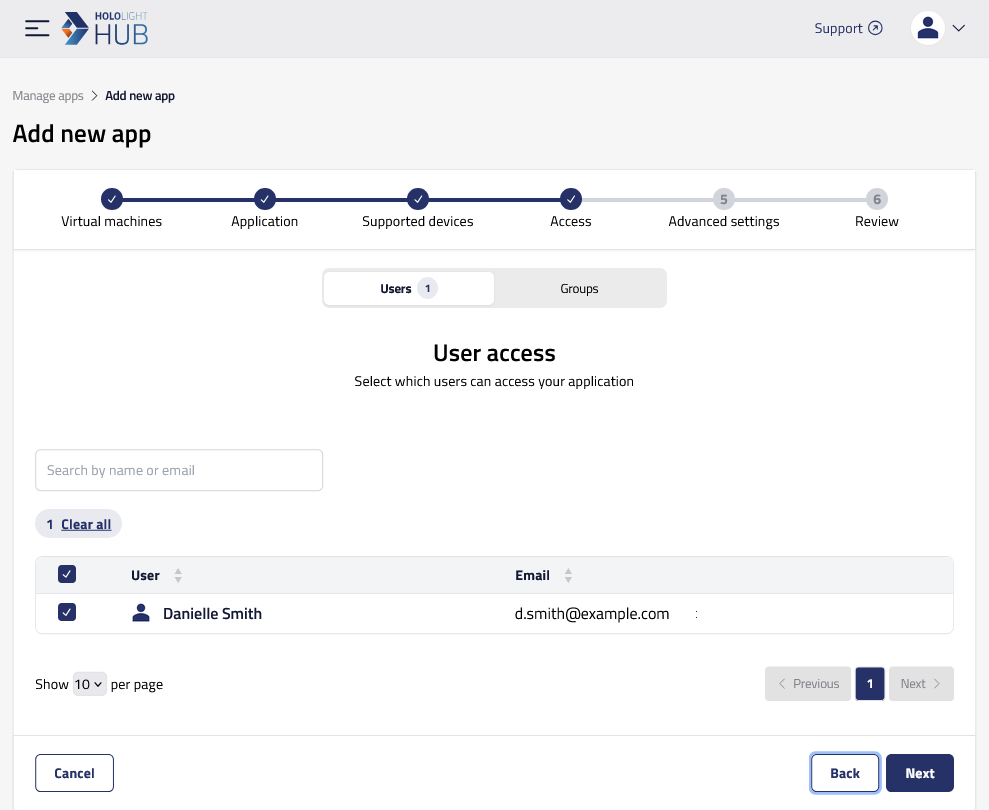Image resolution: width=989 pixels, height=810 pixels.
Task: Click Danielle Smith's user icon
Action: coord(141,613)
